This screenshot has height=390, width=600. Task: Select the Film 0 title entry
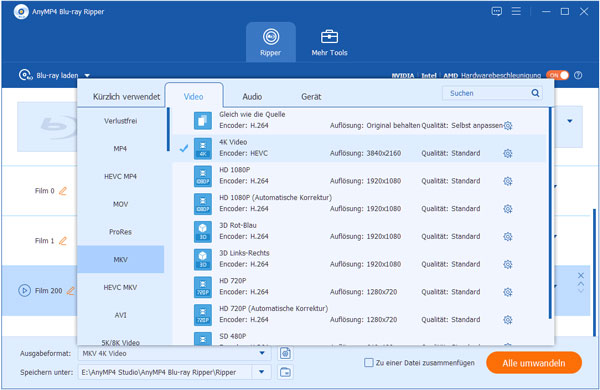click(44, 191)
